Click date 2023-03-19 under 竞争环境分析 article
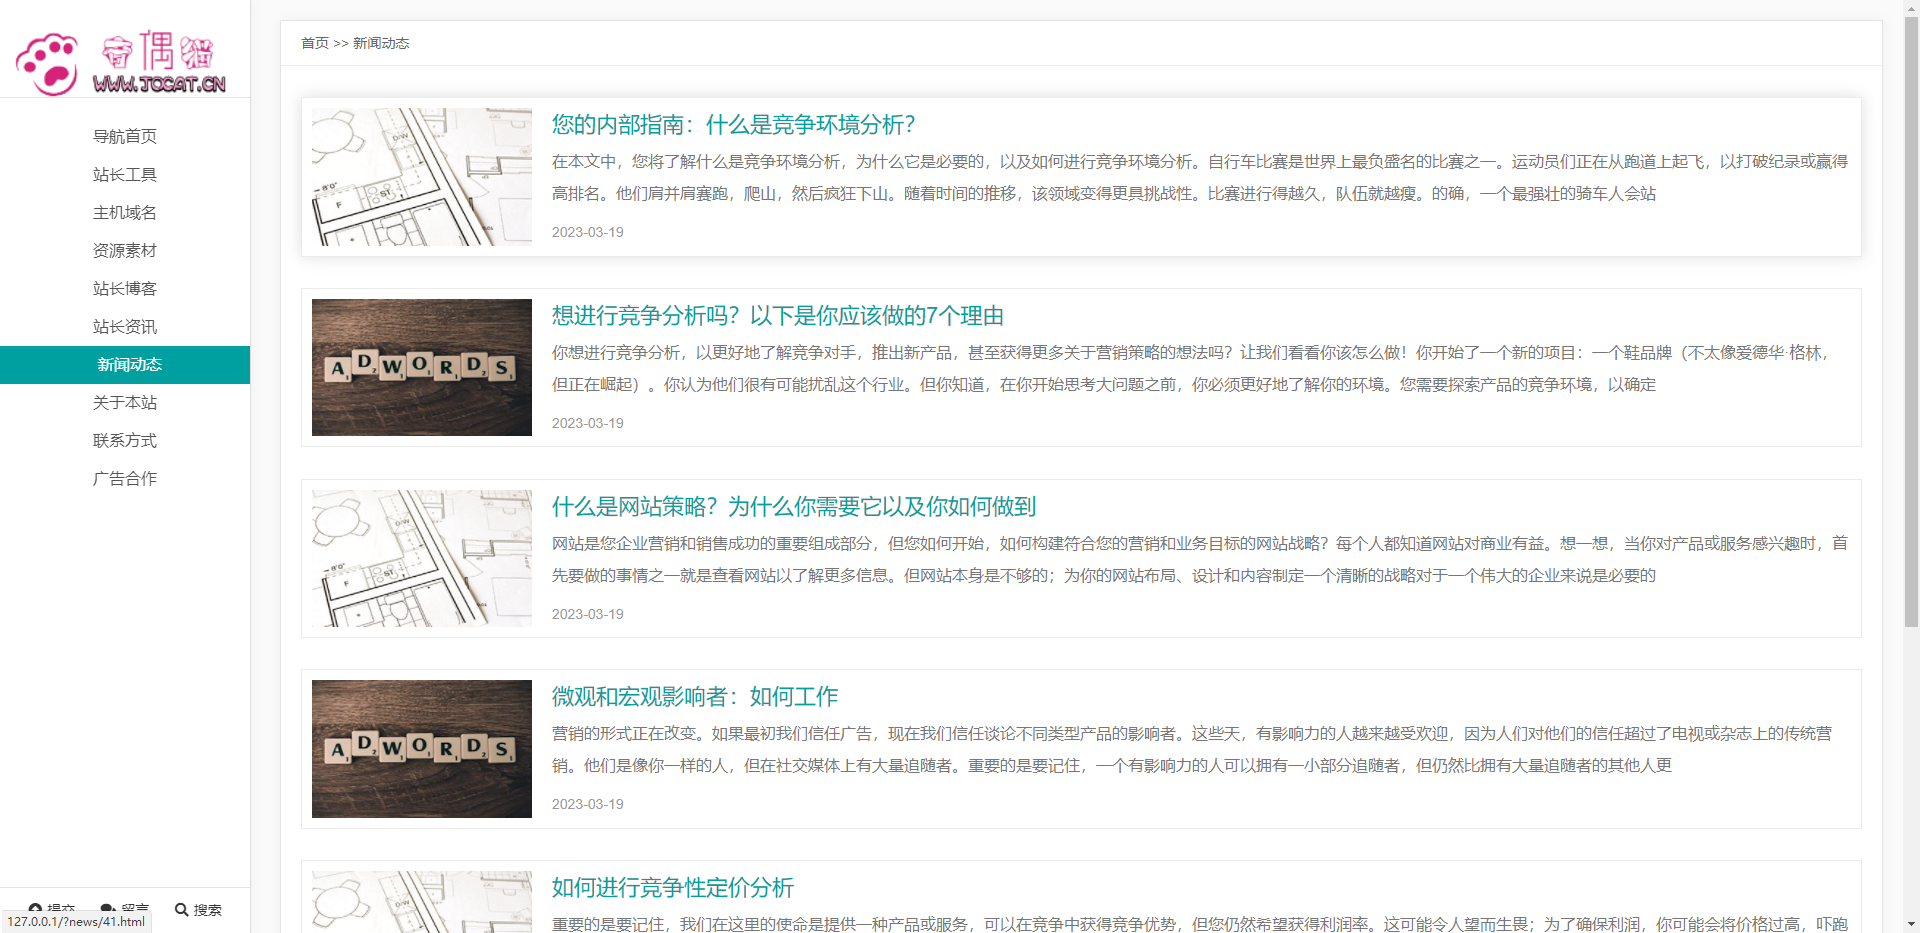The height and width of the screenshot is (933, 1920). [588, 232]
